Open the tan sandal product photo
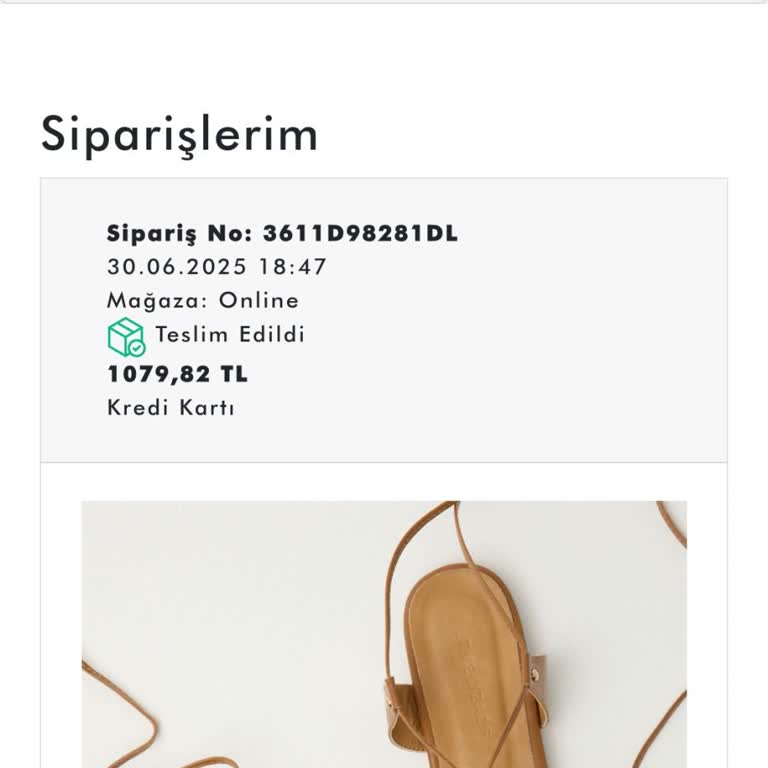 [384, 634]
